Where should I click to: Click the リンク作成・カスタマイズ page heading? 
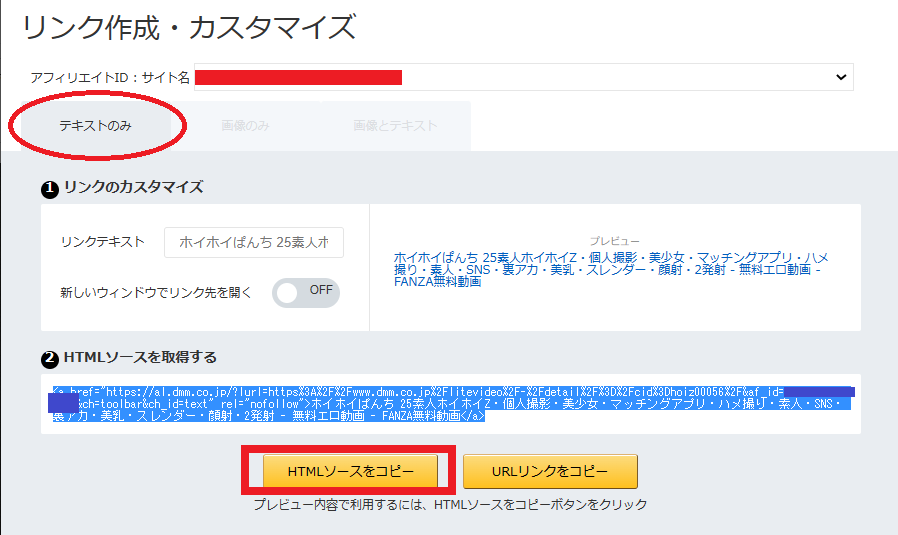pos(188,28)
